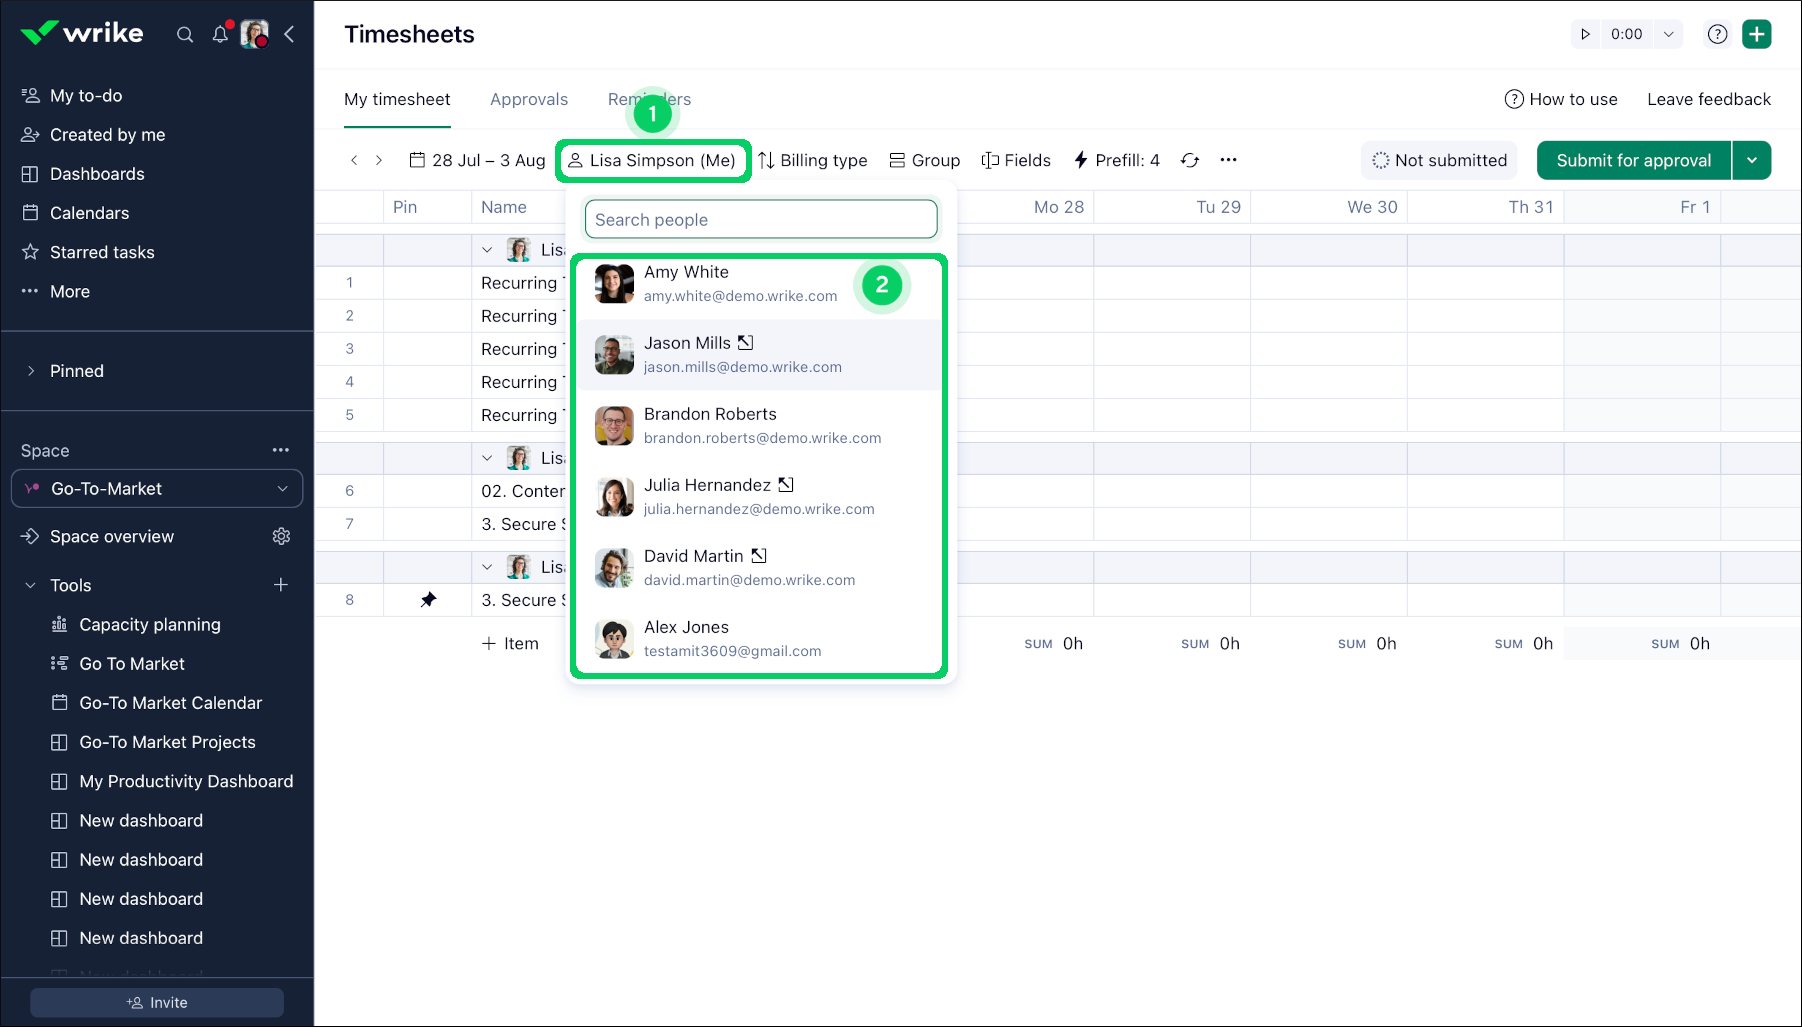The height and width of the screenshot is (1027, 1802).
Task: Select David Martin from the people list
Action: click(x=761, y=568)
